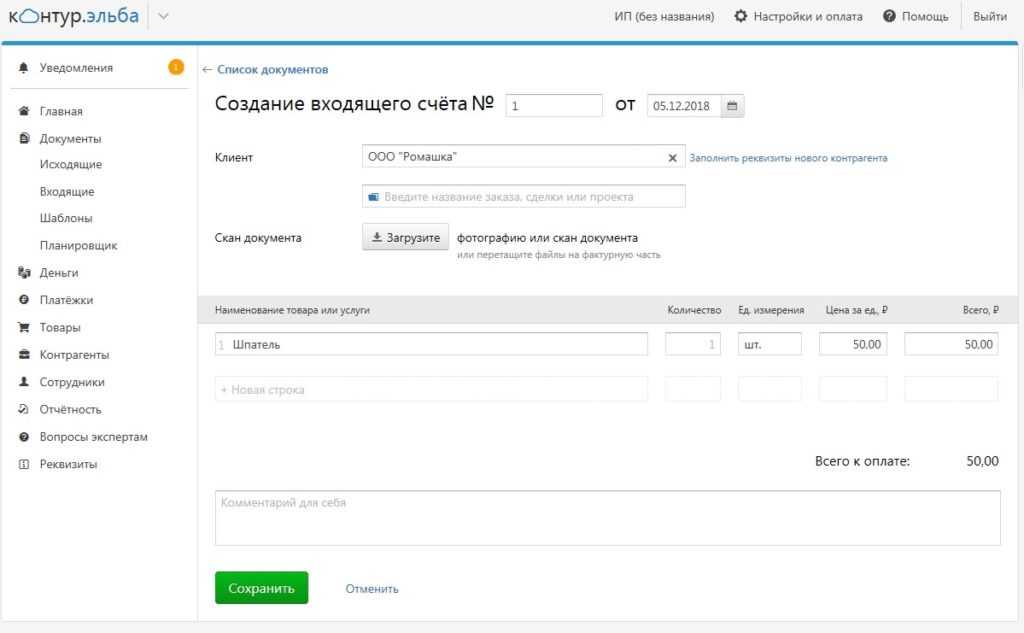Clear the client field with the X icon
This screenshot has height=633, width=1024.
(672, 158)
